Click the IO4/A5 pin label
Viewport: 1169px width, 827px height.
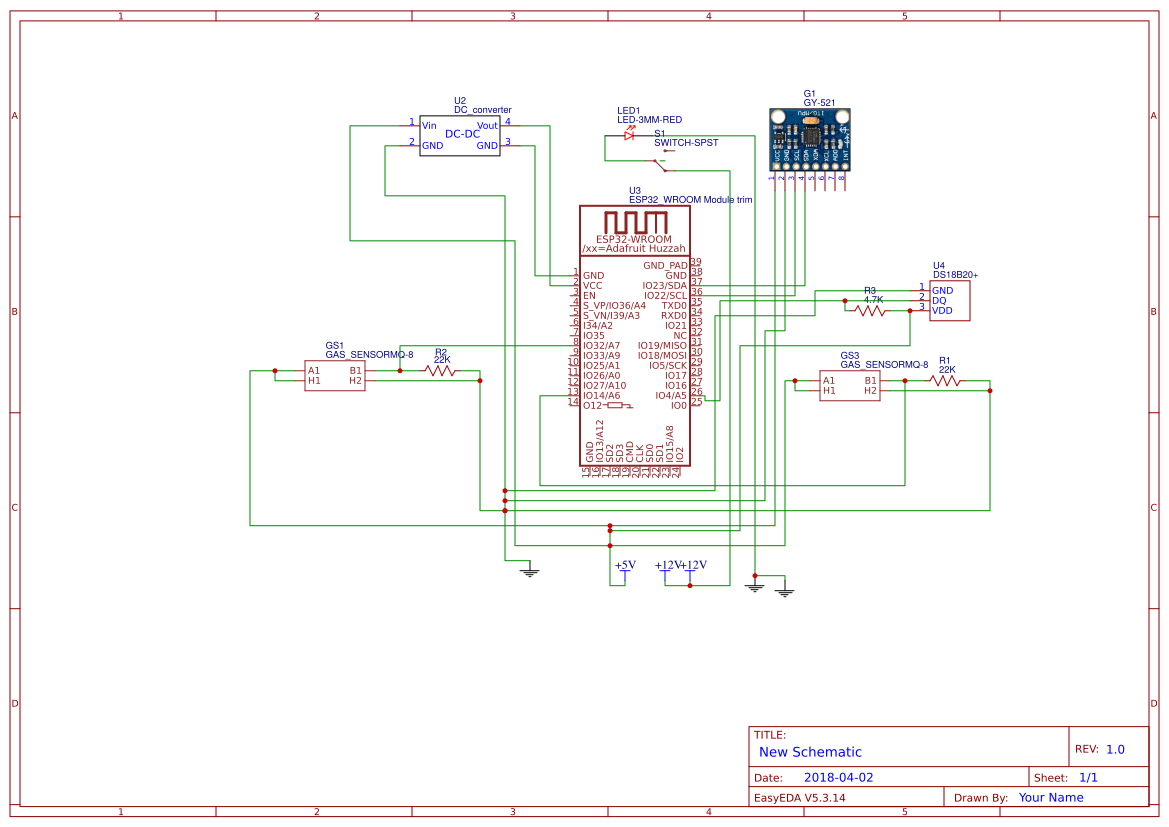tap(671, 396)
